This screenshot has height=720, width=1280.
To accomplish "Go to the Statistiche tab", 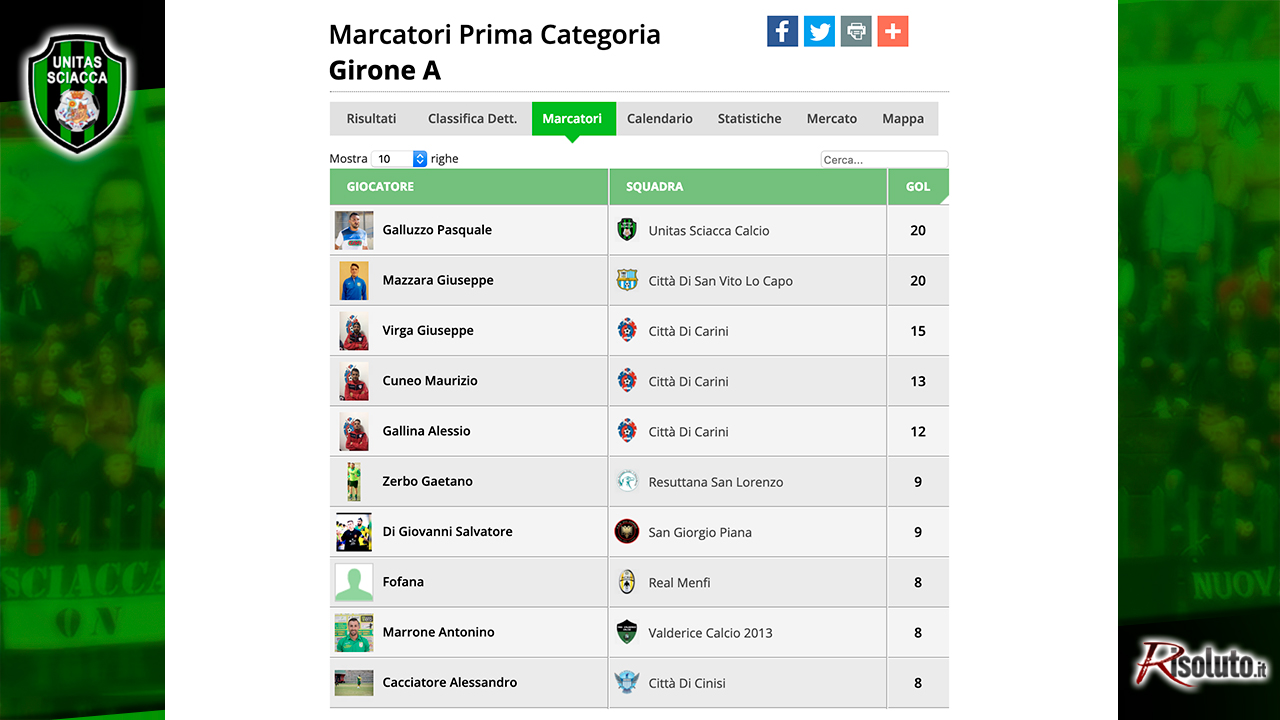I will point(750,118).
